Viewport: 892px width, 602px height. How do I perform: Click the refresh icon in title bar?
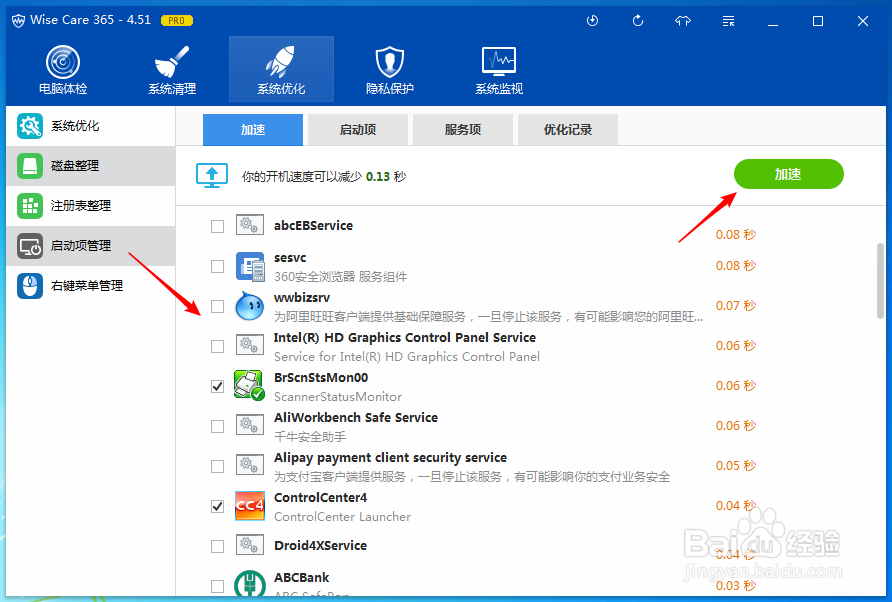pos(638,21)
